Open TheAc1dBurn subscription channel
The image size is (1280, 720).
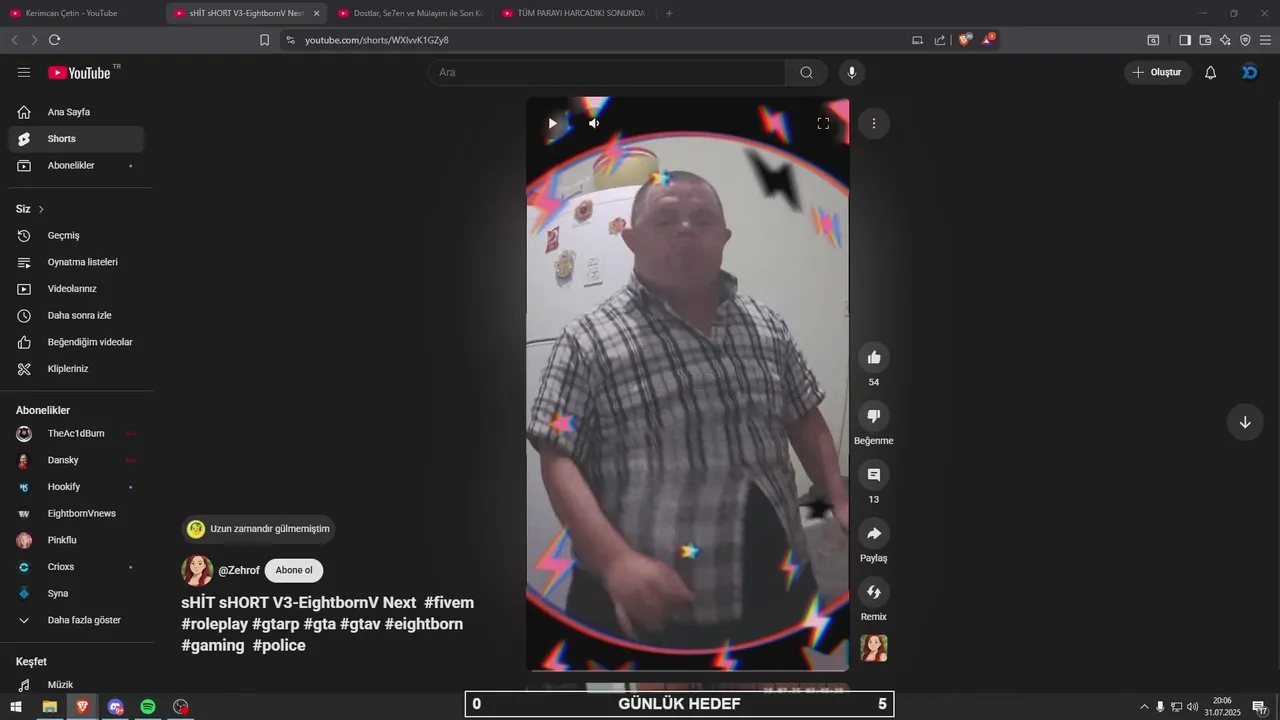coord(76,434)
